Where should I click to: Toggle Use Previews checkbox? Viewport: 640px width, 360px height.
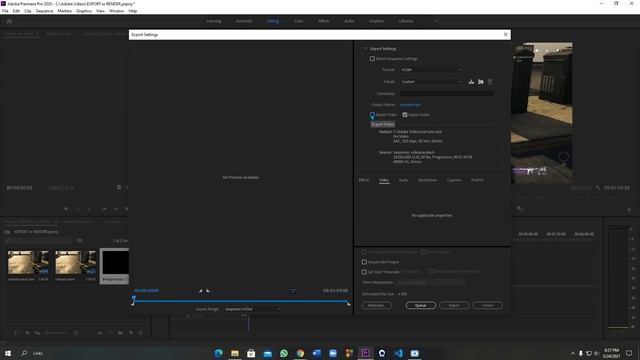click(x=424, y=252)
